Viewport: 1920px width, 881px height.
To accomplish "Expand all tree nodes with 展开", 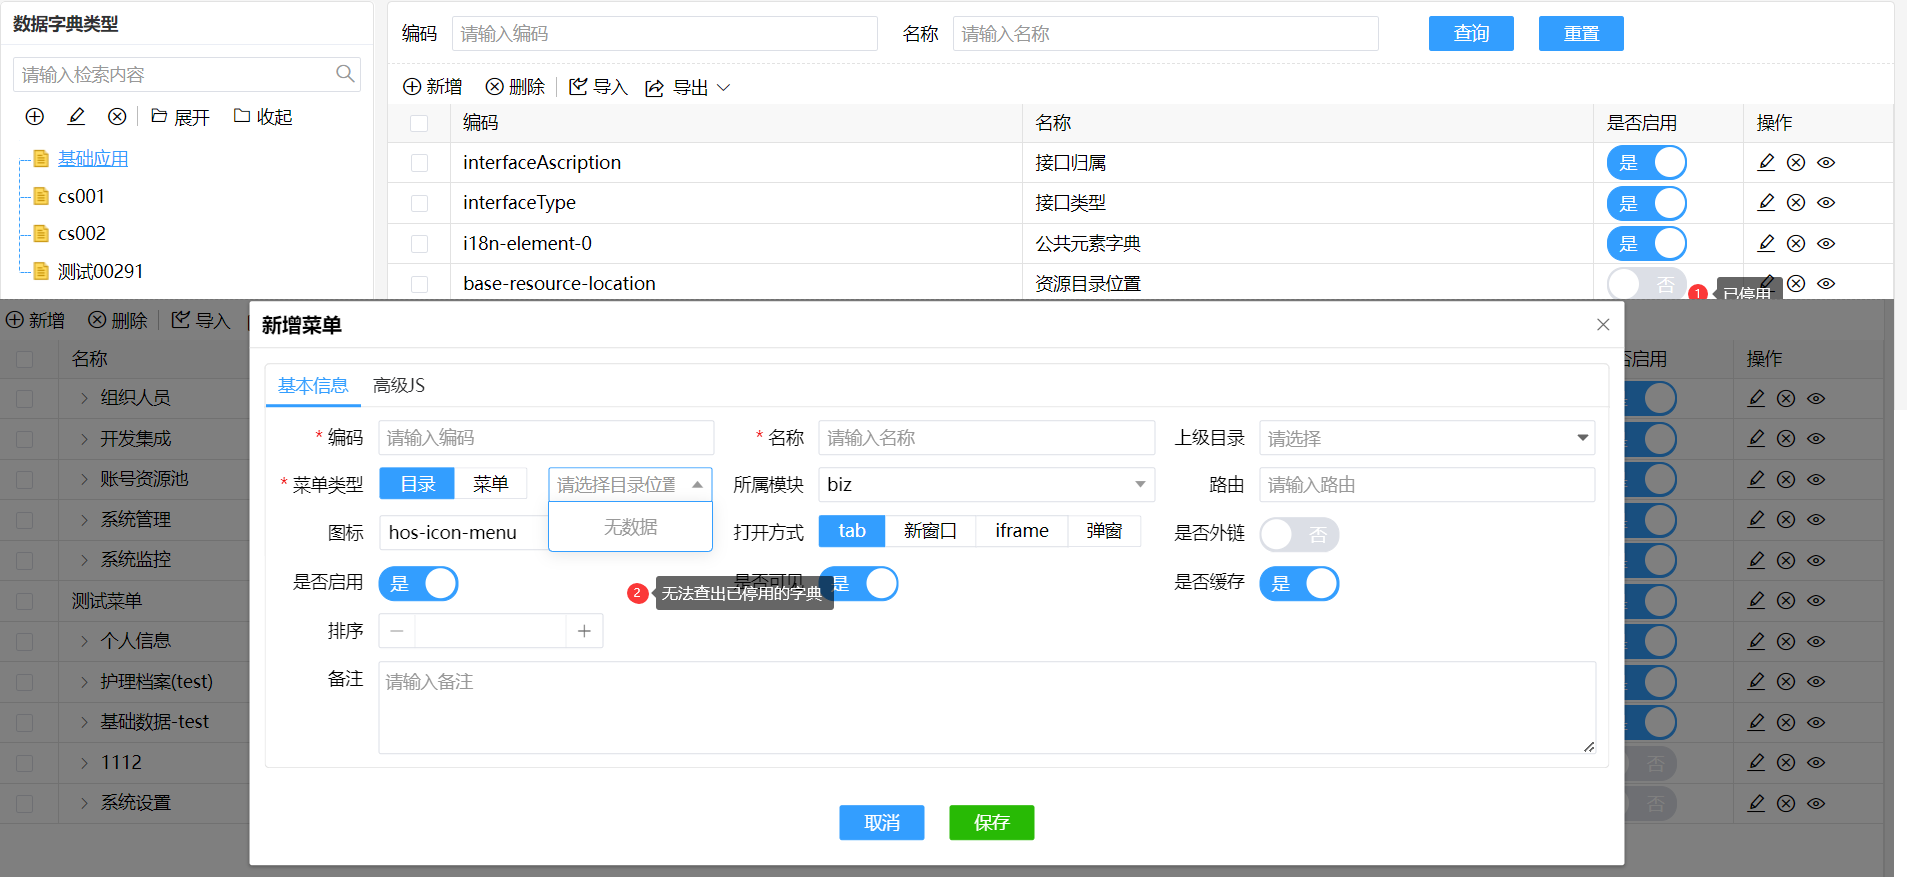I will pos(180,117).
